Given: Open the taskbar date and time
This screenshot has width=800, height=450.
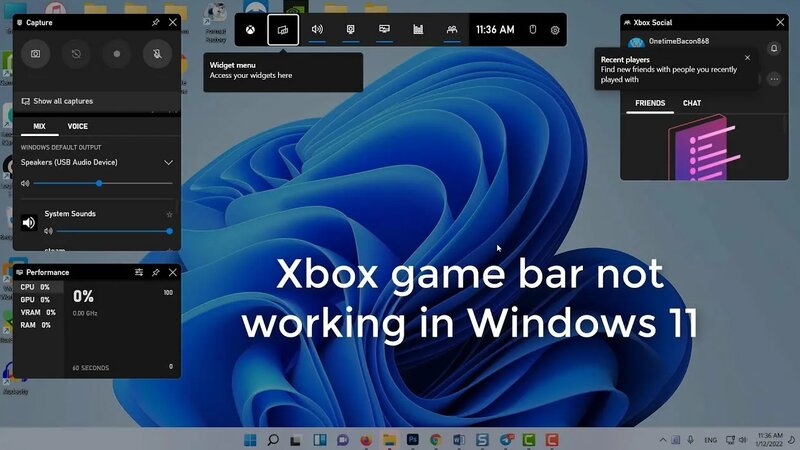Looking at the screenshot, I should pyautogui.click(x=770, y=440).
